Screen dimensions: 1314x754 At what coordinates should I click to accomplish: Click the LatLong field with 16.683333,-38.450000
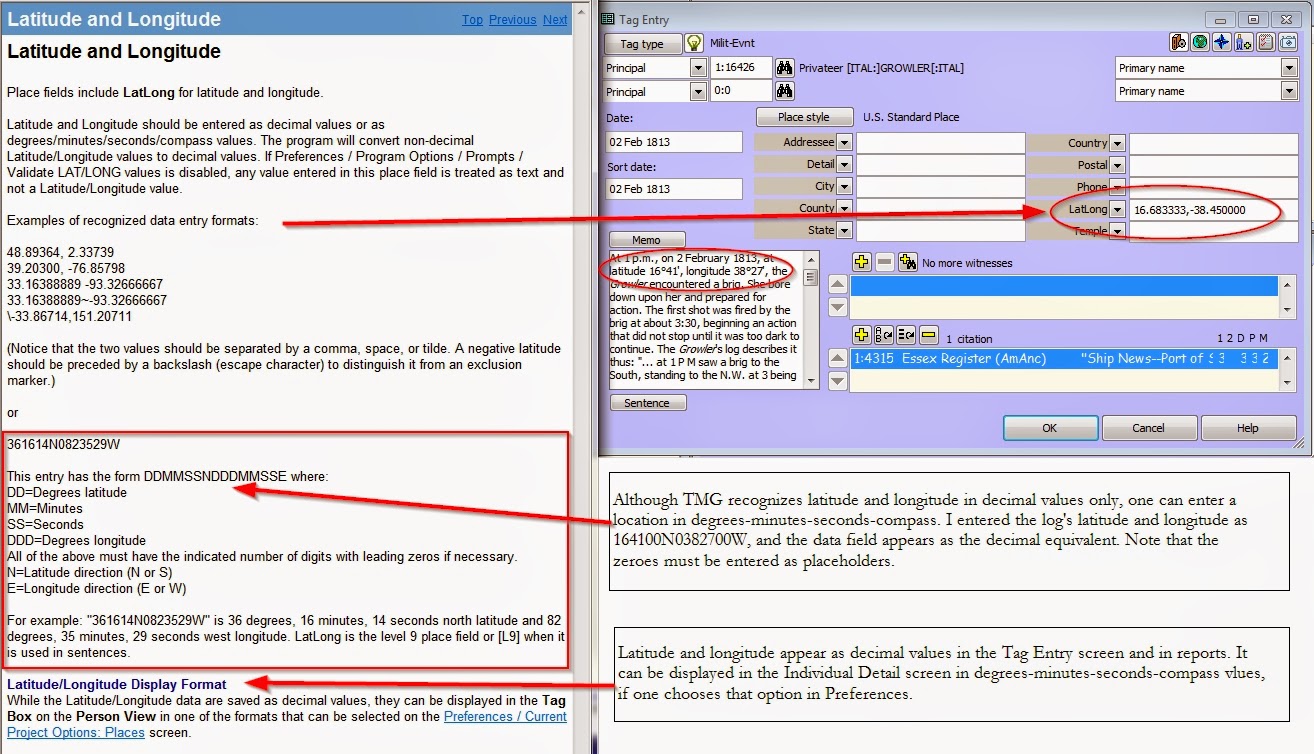1213,210
